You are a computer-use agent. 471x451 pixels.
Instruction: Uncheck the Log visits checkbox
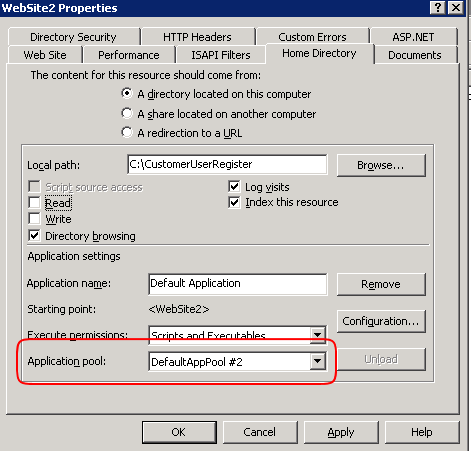pyautogui.click(x=234, y=187)
